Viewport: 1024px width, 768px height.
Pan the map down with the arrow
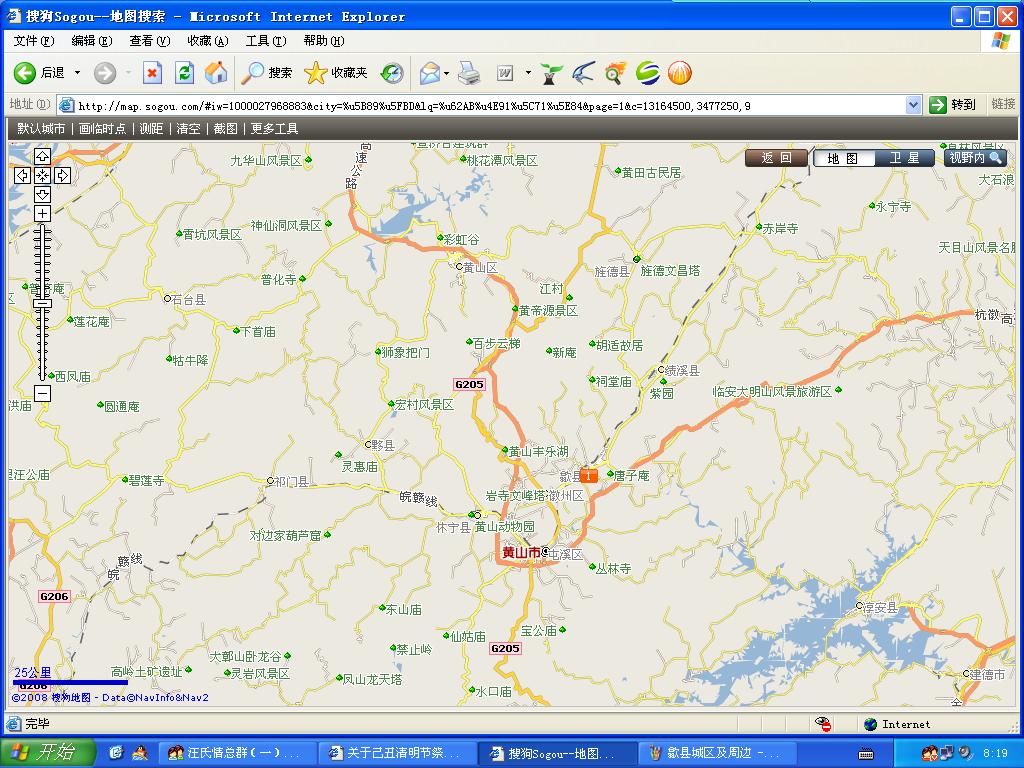click(x=42, y=194)
